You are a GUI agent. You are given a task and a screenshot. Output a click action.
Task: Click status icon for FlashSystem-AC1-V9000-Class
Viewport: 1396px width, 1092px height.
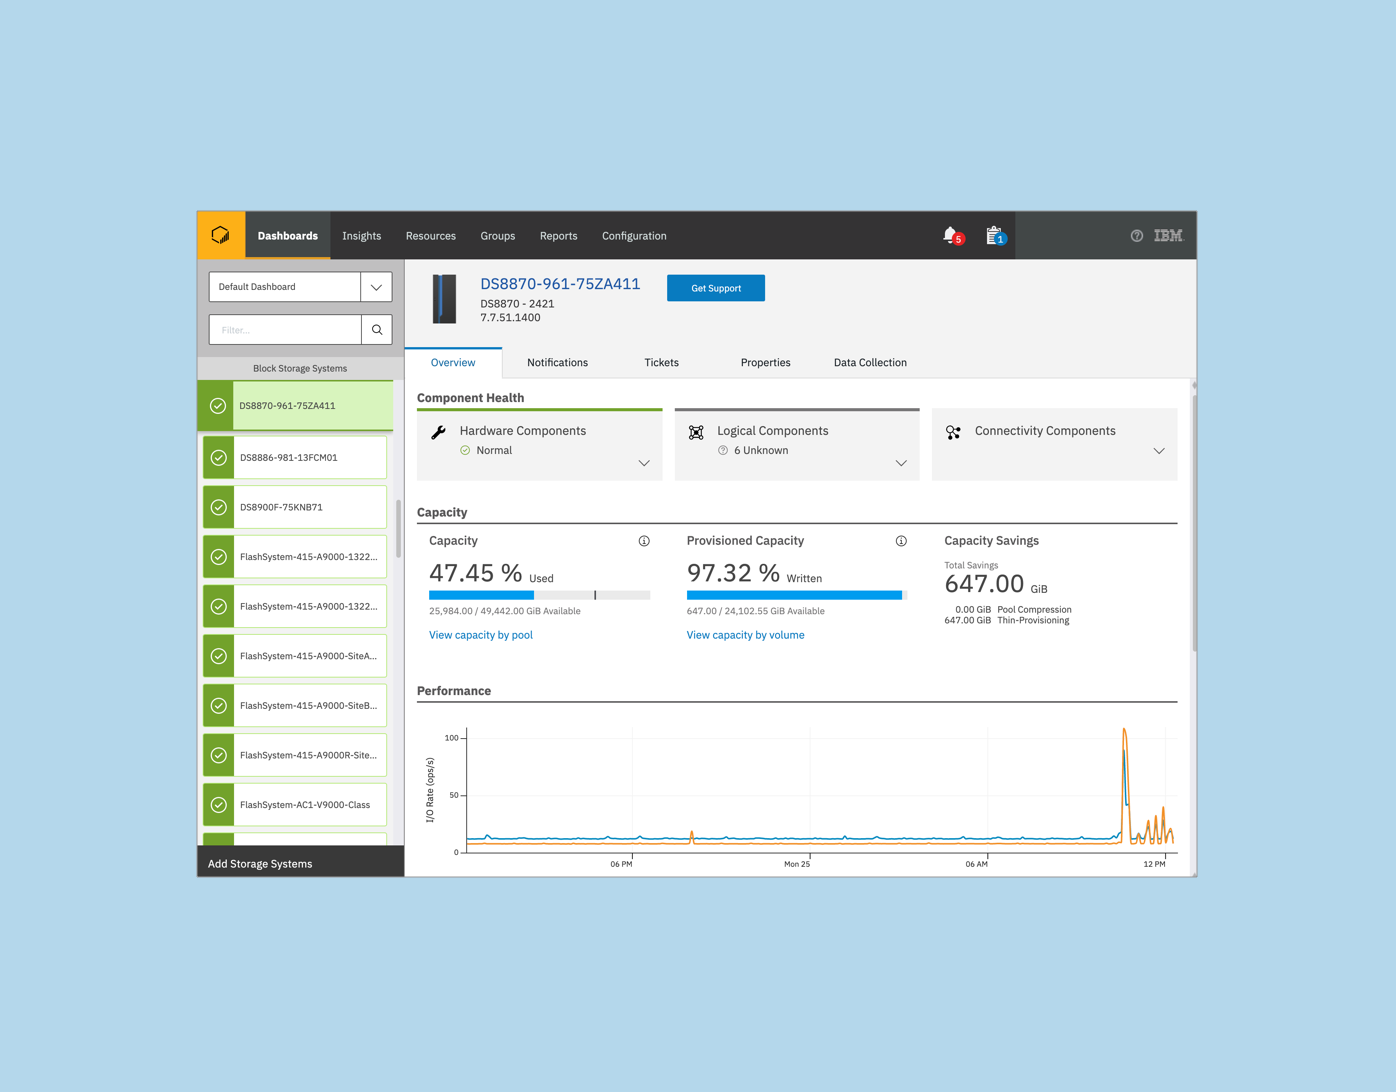pos(219,805)
